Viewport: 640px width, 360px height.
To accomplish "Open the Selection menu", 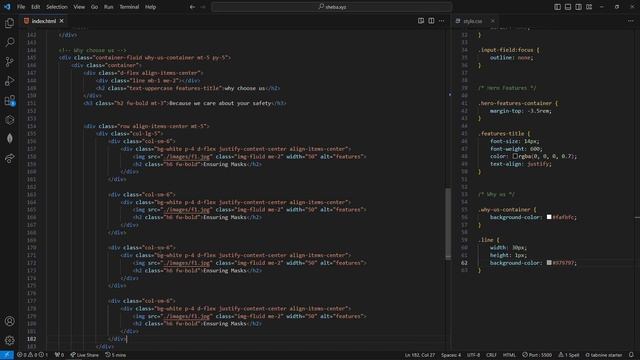I will 57,7.
